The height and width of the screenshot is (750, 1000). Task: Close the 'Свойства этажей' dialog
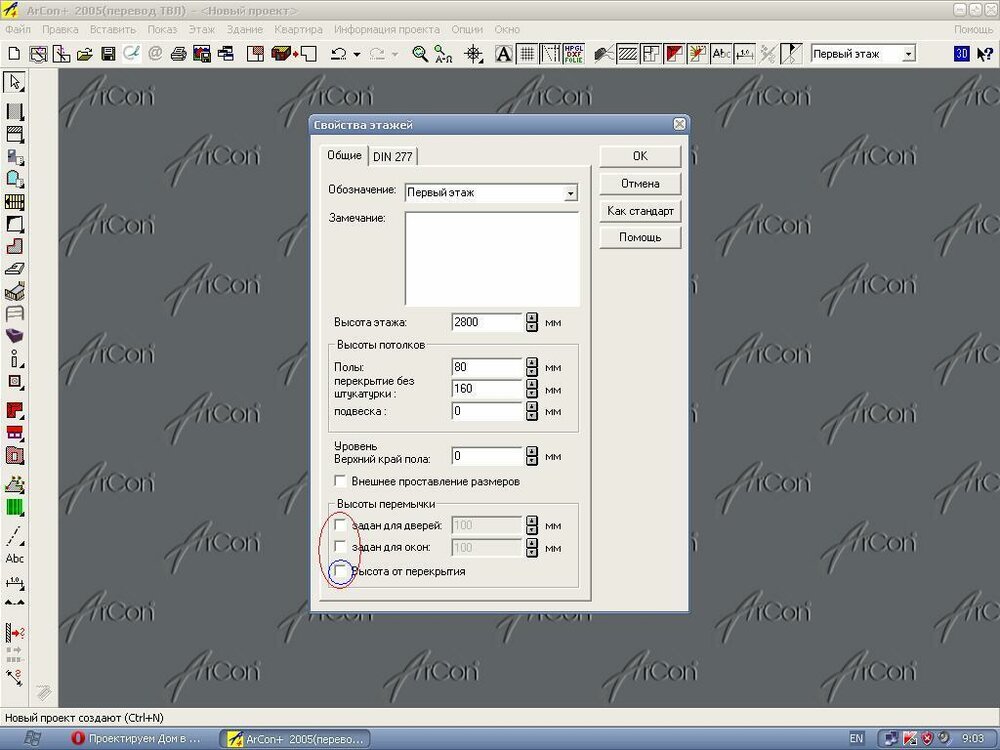680,124
